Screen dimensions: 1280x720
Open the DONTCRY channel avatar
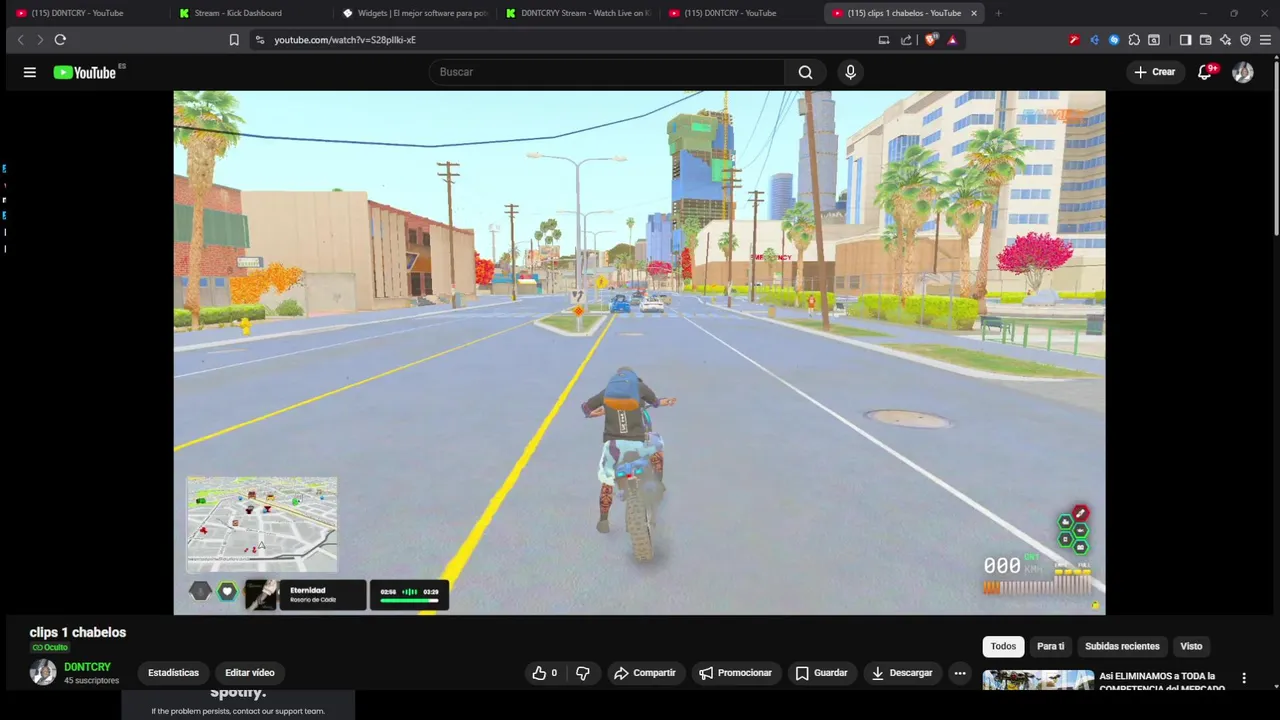pyautogui.click(x=43, y=672)
